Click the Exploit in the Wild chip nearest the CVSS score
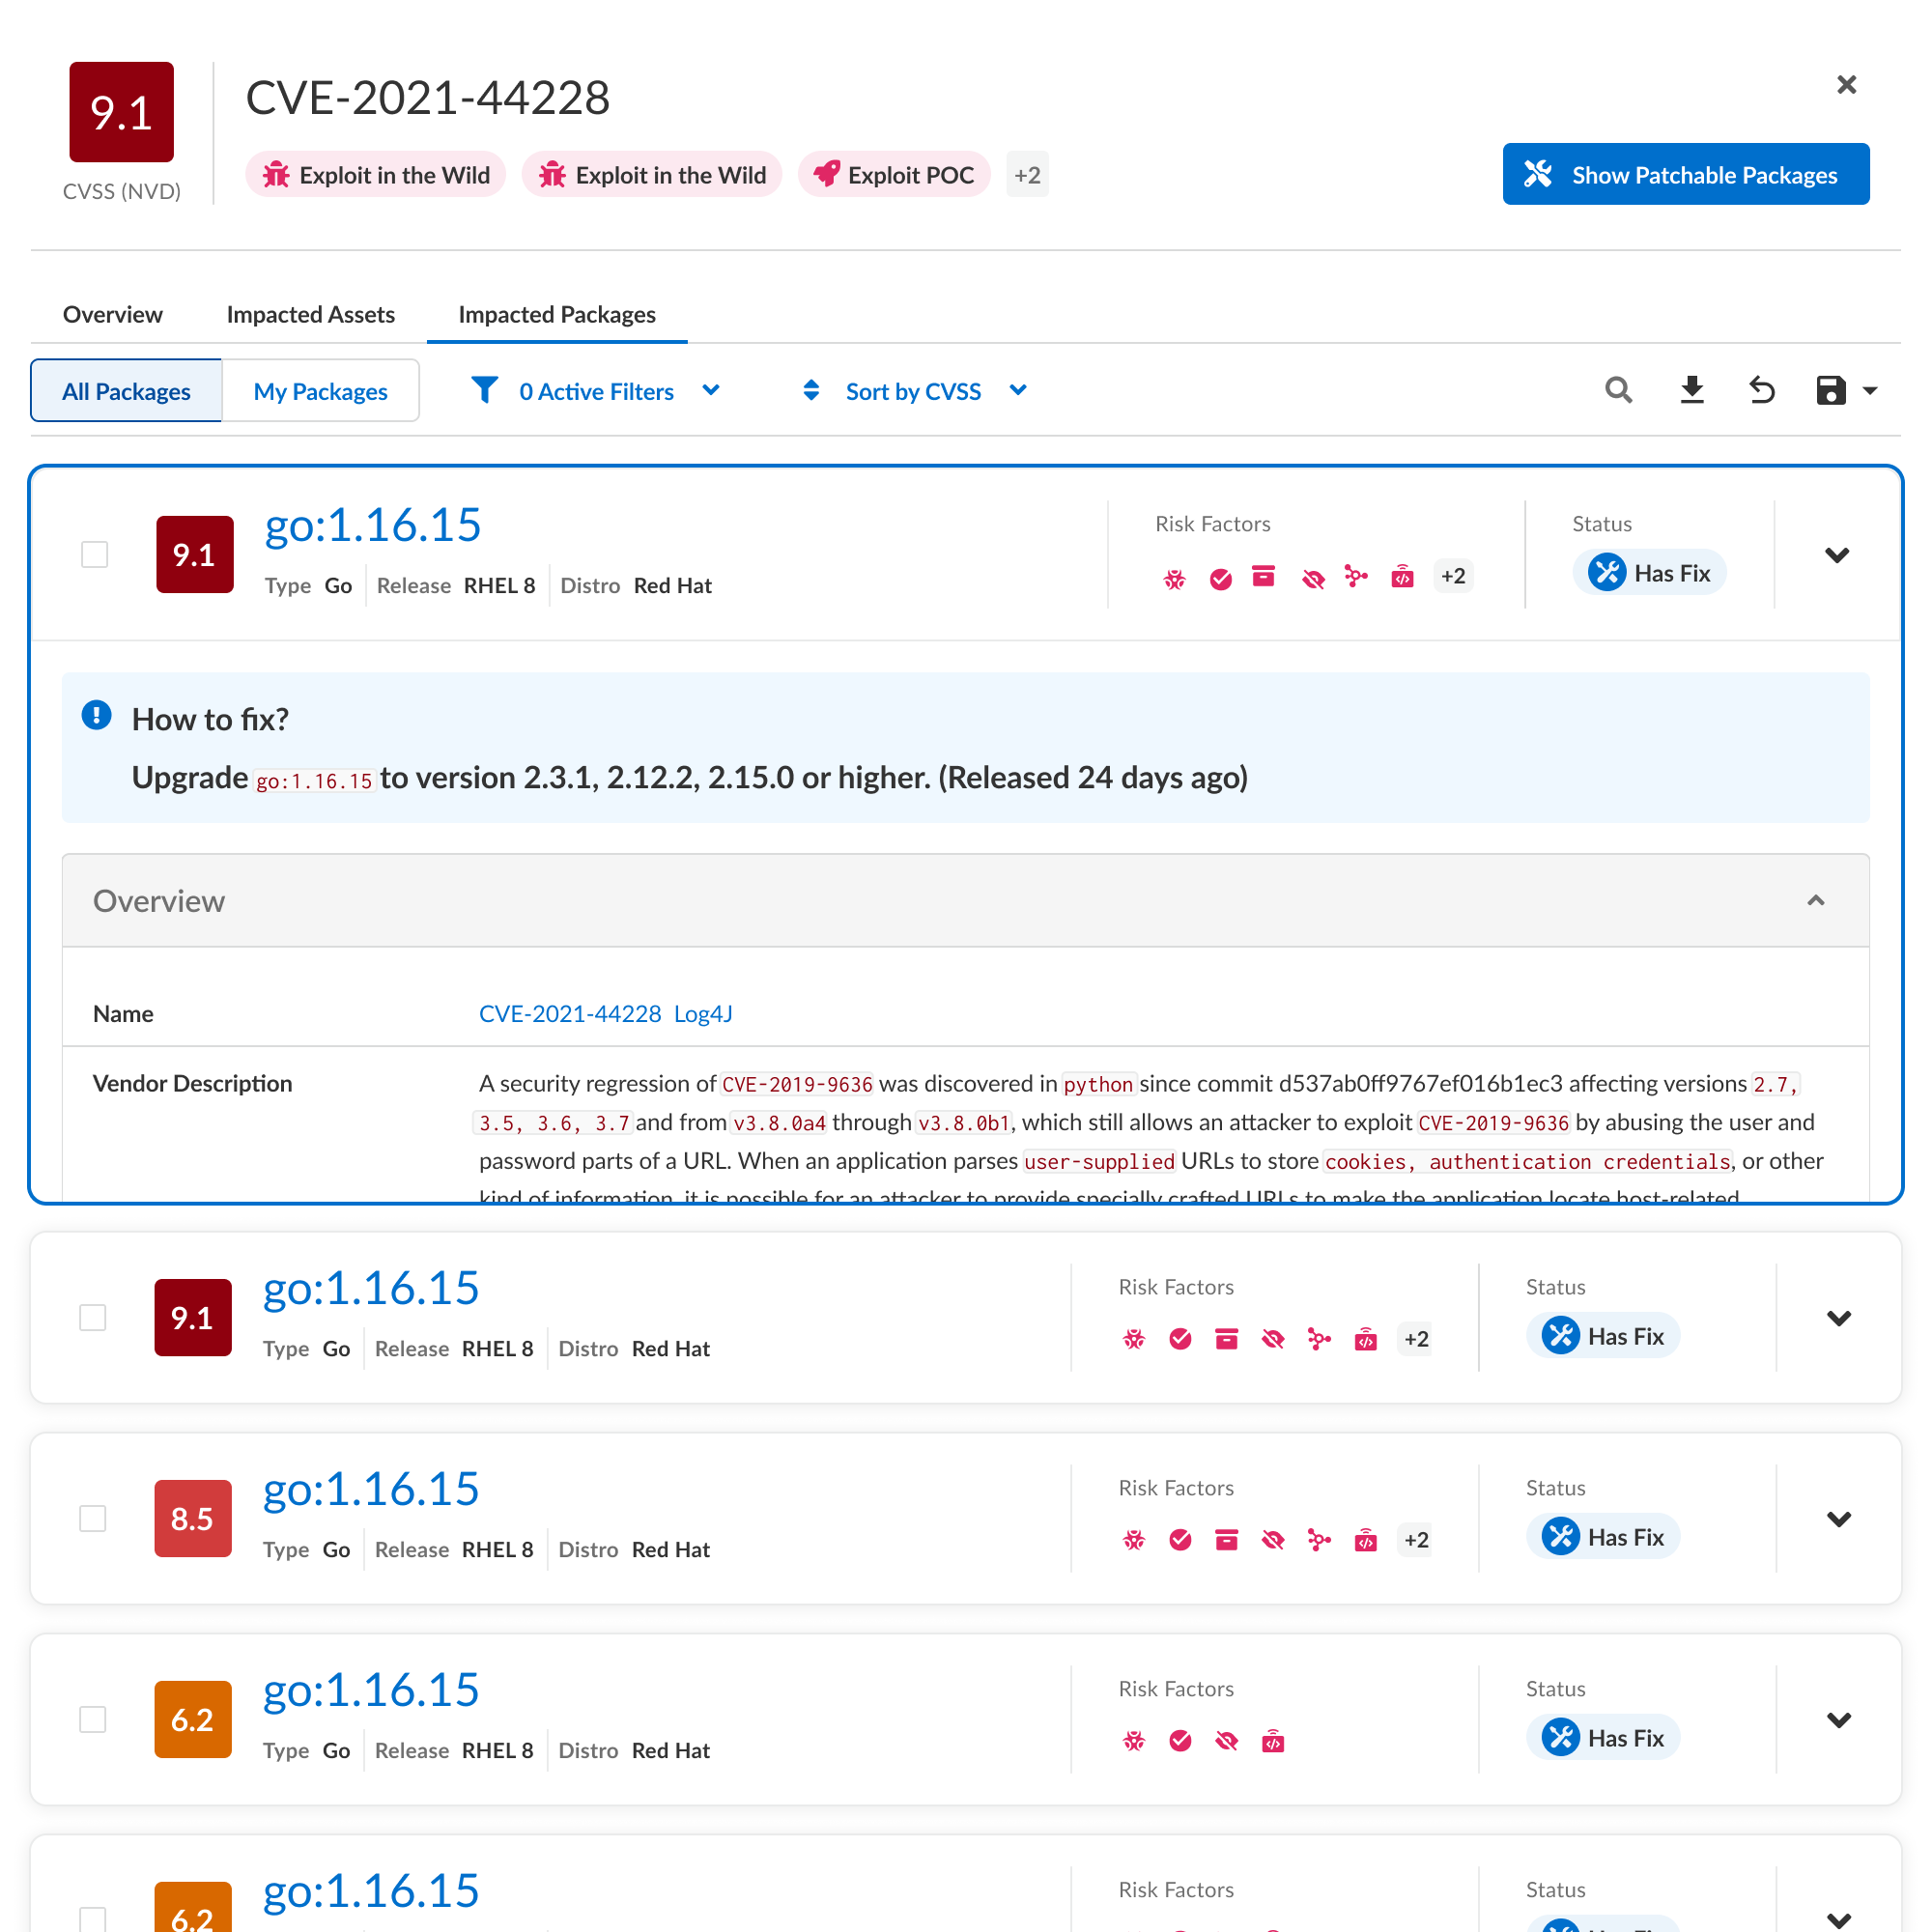The image size is (1932, 1932). (x=375, y=175)
